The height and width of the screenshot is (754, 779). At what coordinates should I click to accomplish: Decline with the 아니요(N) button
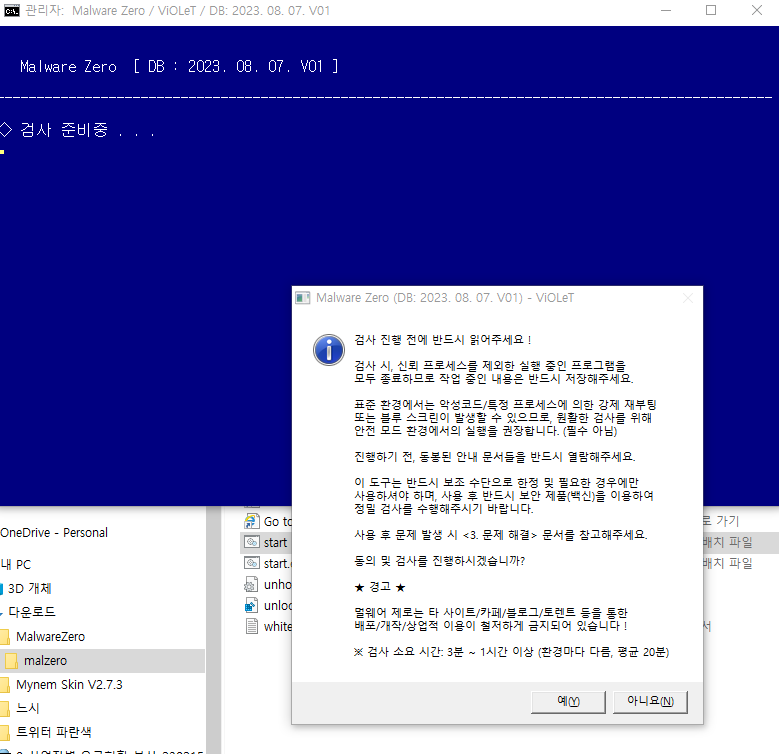click(x=650, y=701)
